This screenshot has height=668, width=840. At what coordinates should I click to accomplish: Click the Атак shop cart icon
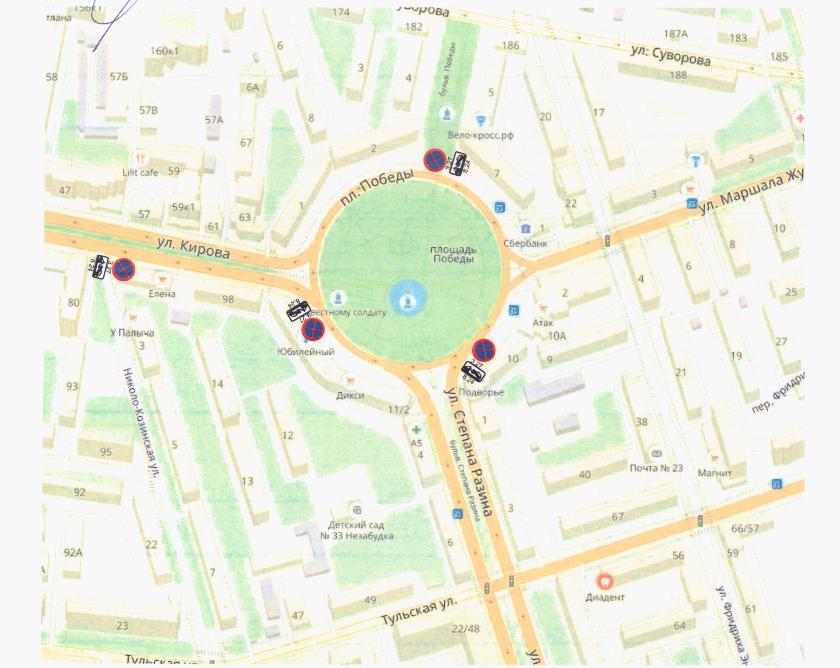[x=543, y=309]
